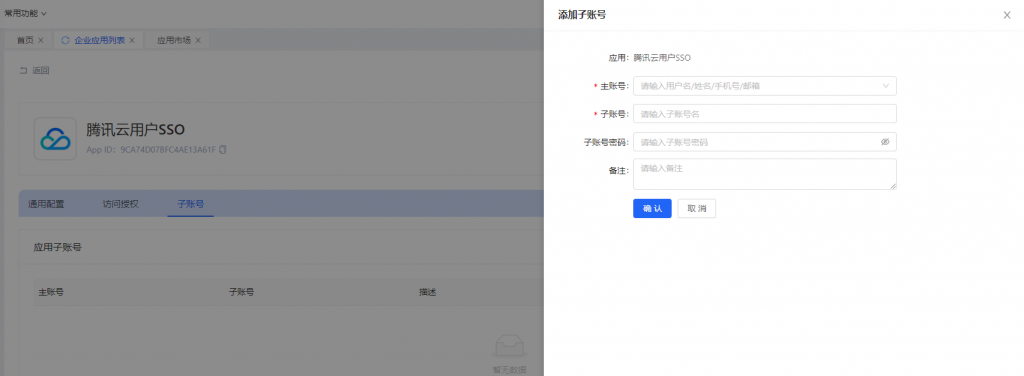Screen dimensions: 1024x376
Task: Click the 添加子账号 drawer title
Action: point(582,14)
